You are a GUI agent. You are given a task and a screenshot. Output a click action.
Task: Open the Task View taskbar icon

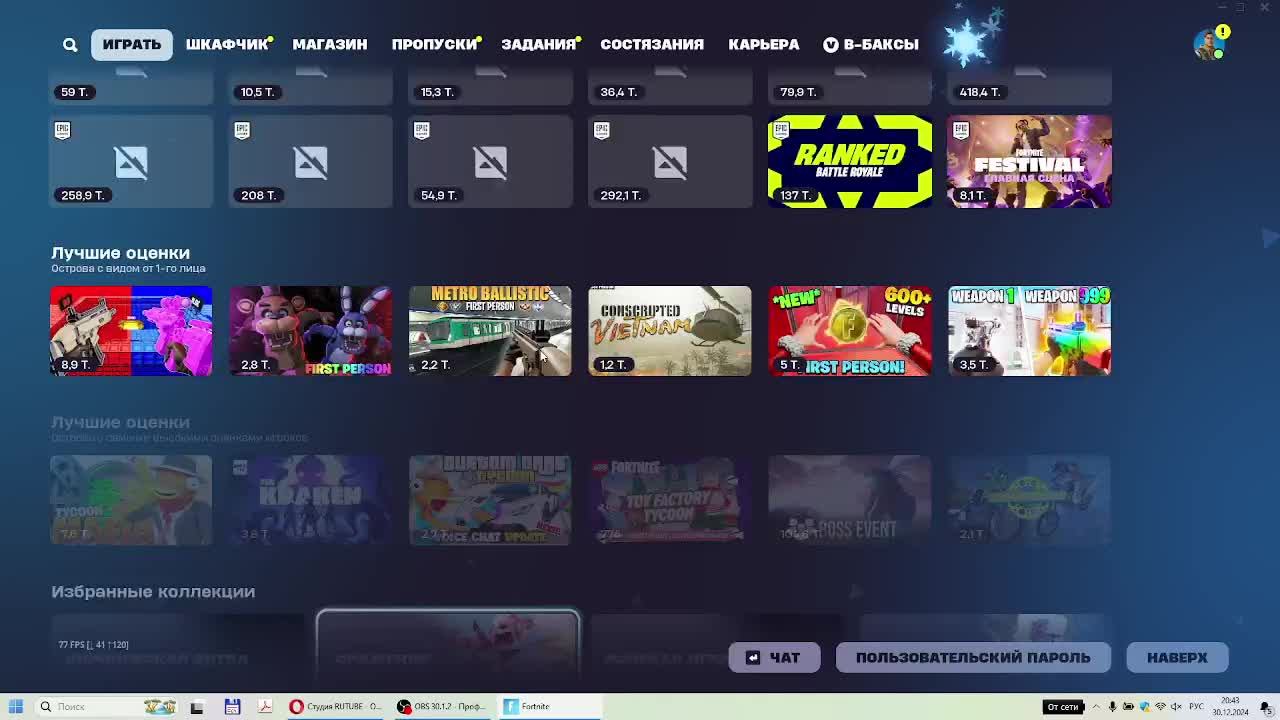tap(197, 706)
